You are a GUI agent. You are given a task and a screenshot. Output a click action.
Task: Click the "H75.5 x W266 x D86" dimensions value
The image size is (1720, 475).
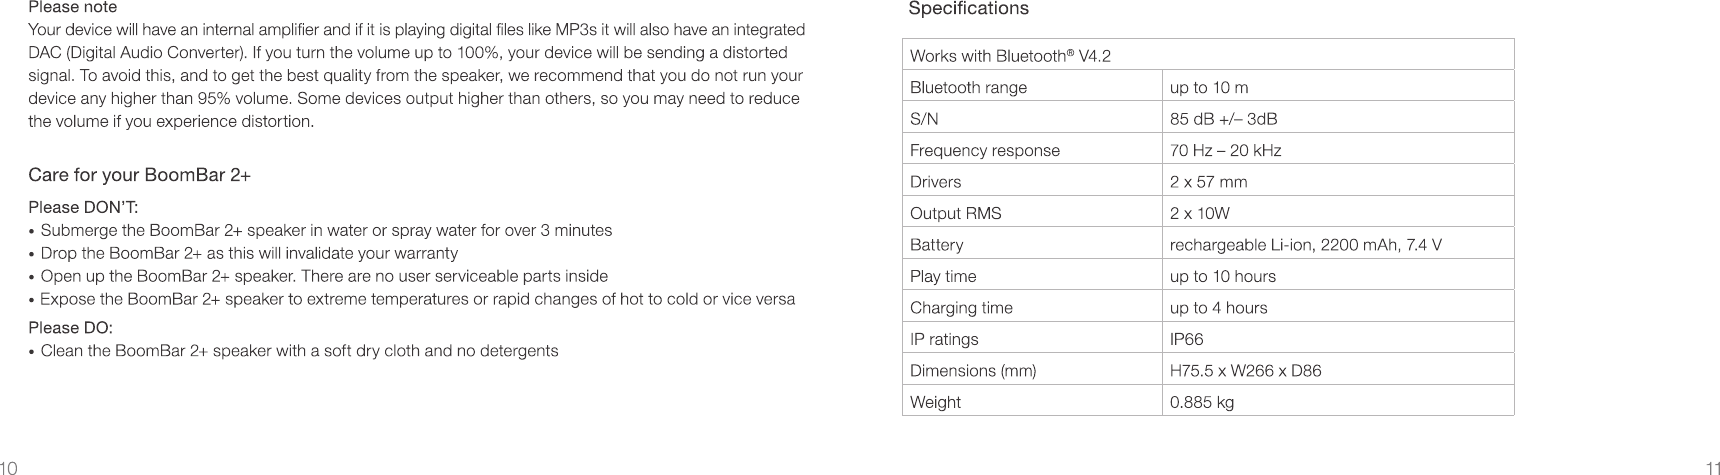click(1245, 371)
